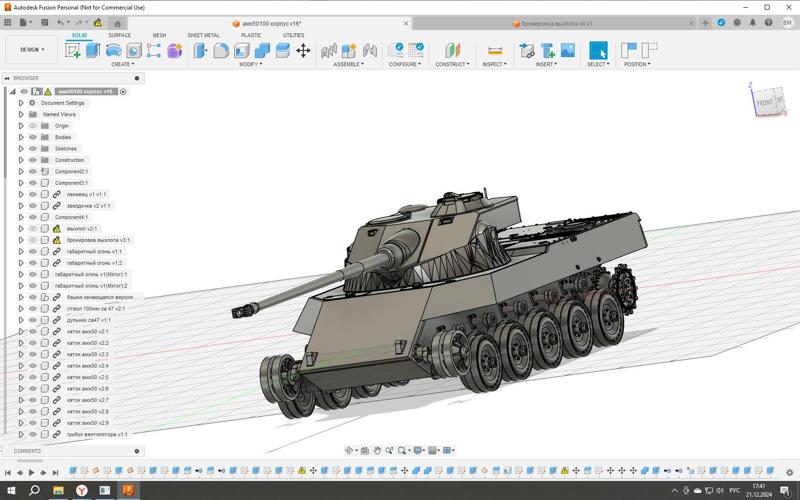Screen dimensions: 800x500
Task: Play the timeline
Action: (x=32, y=472)
